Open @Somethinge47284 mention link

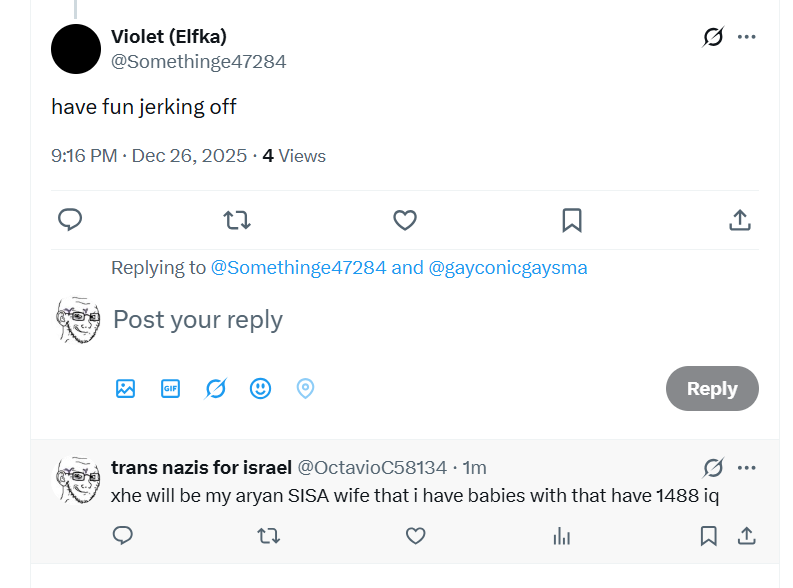point(298,268)
